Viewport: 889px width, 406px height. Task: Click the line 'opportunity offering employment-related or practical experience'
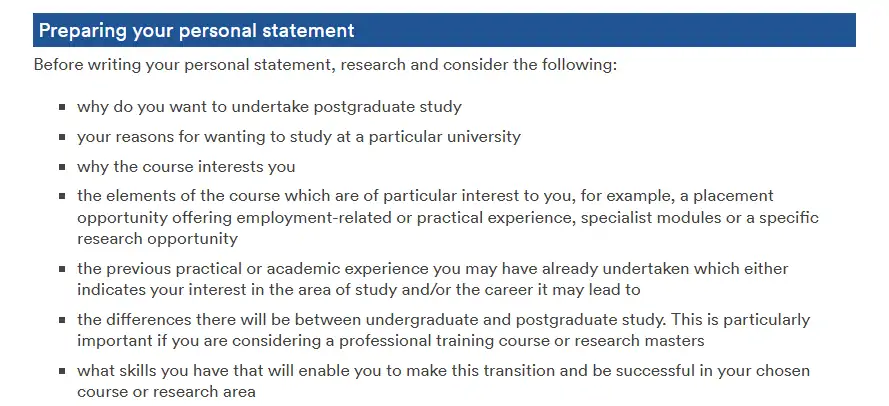448,218
